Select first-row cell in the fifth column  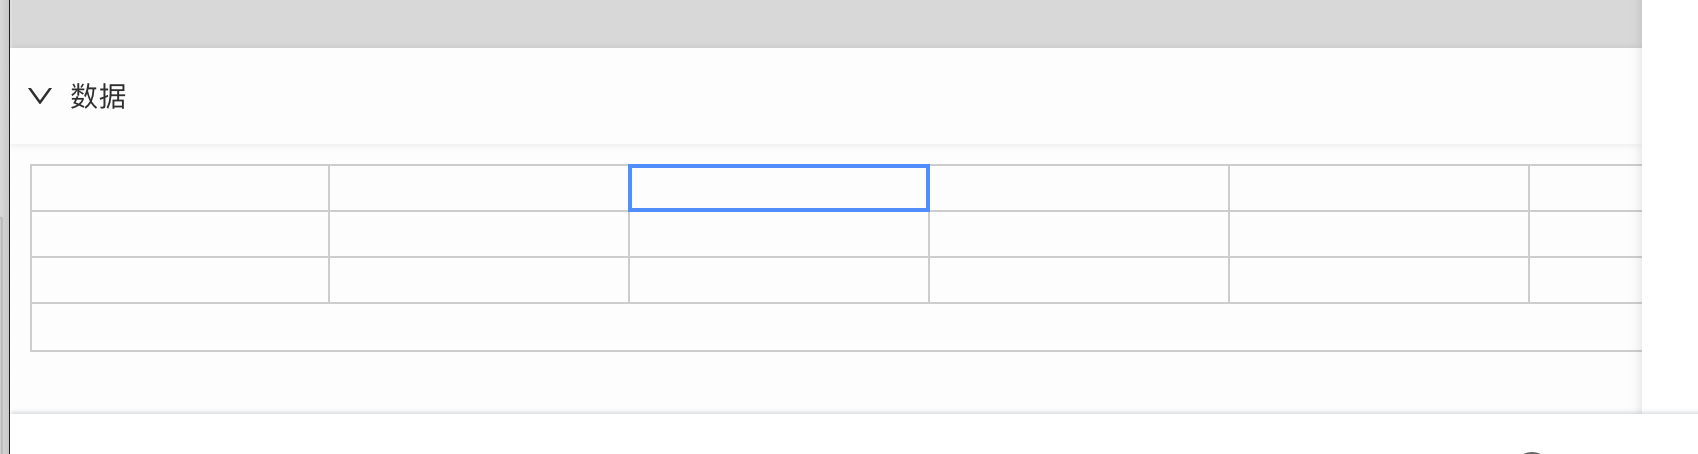pos(1379,188)
